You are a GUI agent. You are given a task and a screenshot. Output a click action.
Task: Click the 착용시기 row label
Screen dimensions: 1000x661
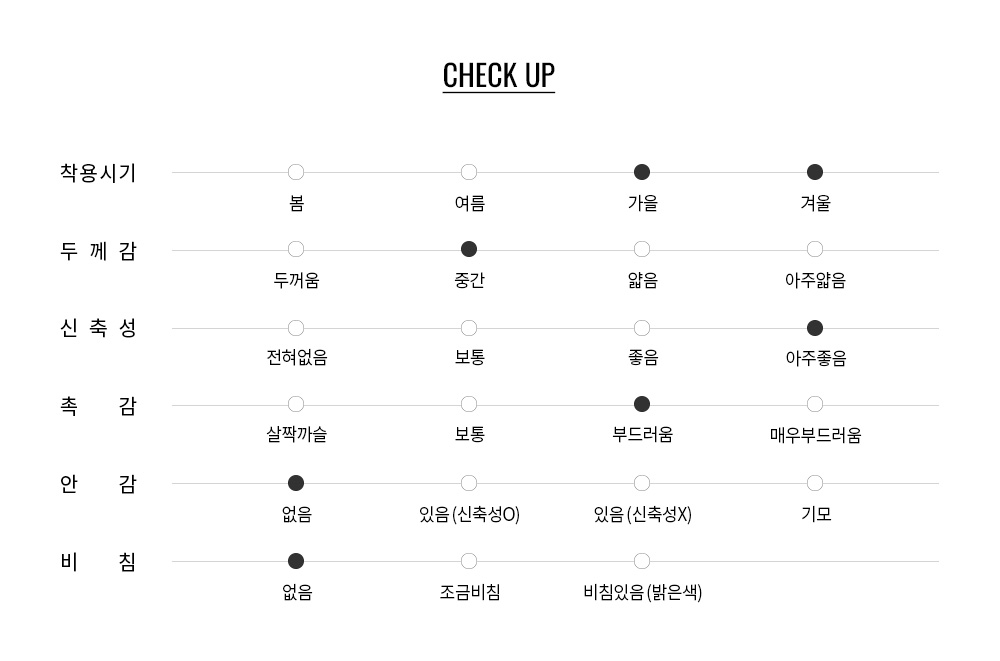click(x=98, y=173)
